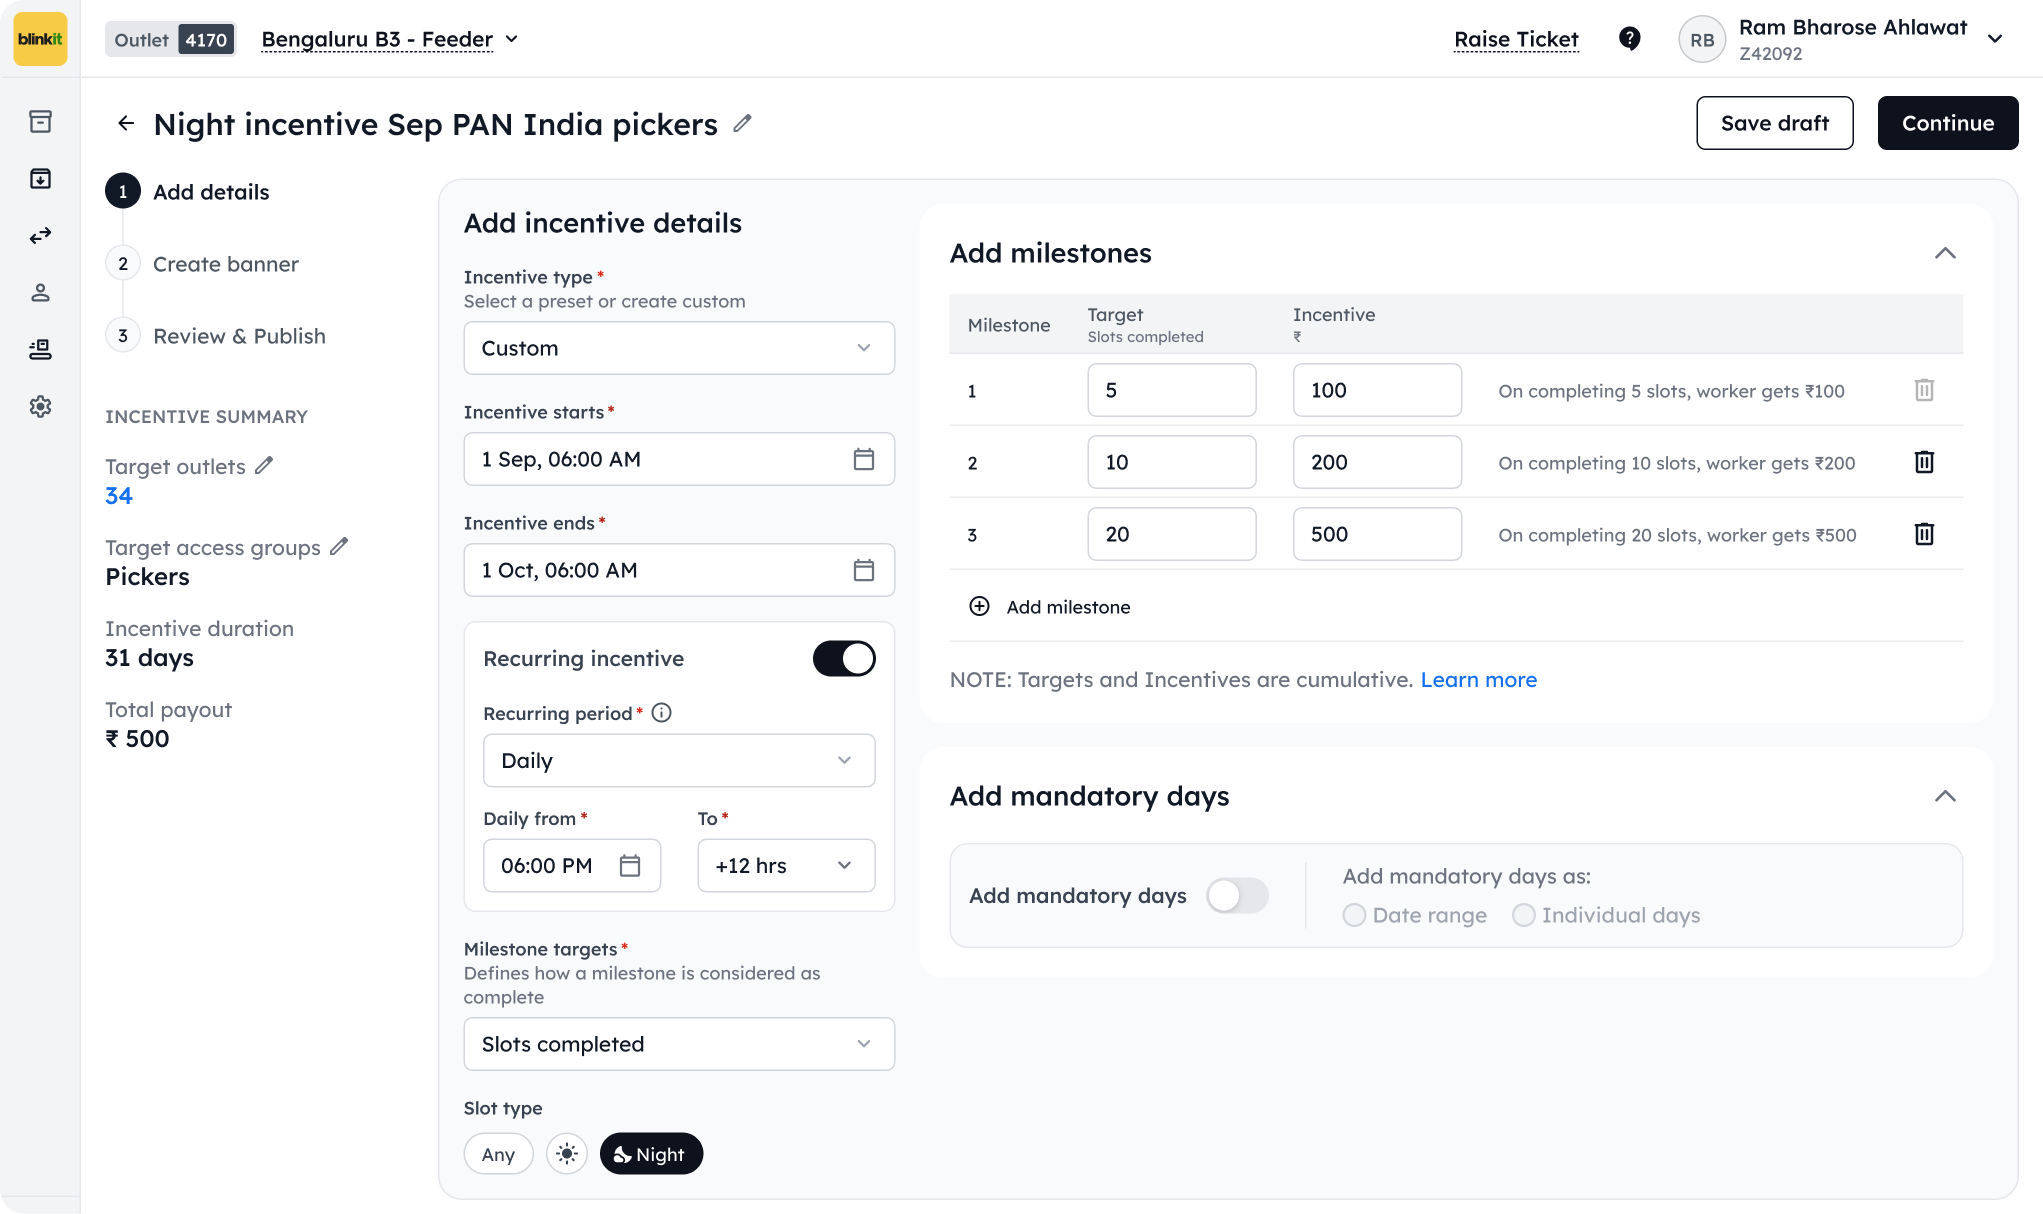Open the person sidebar icon
Viewport: 2043px width, 1214px height.
(x=40, y=292)
